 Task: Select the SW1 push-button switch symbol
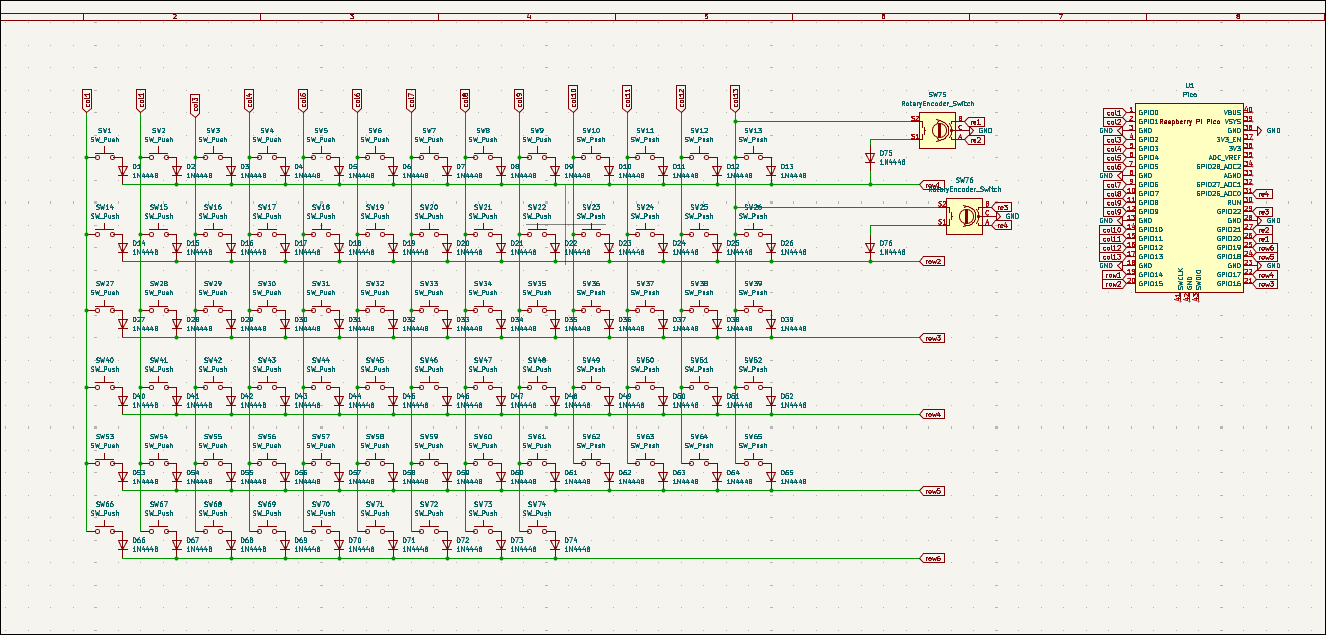tap(104, 156)
